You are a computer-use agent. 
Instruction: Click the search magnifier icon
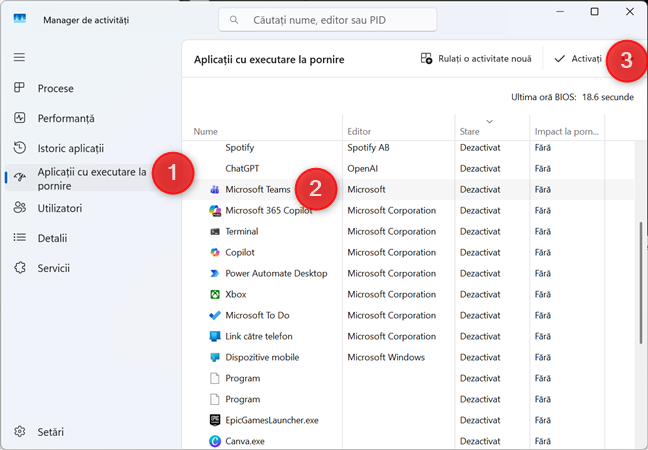234,20
